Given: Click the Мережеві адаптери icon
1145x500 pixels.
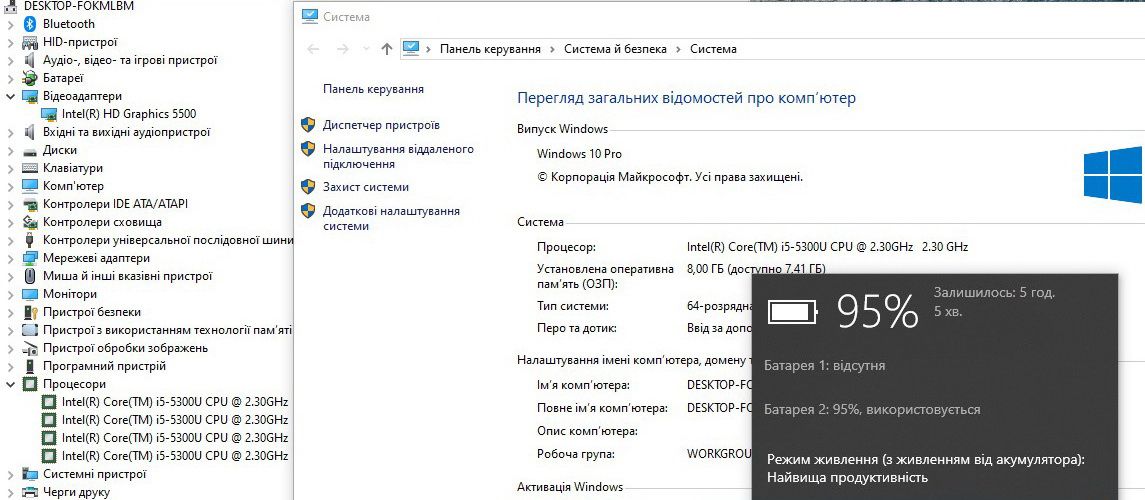Looking at the screenshot, I should pos(30,258).
